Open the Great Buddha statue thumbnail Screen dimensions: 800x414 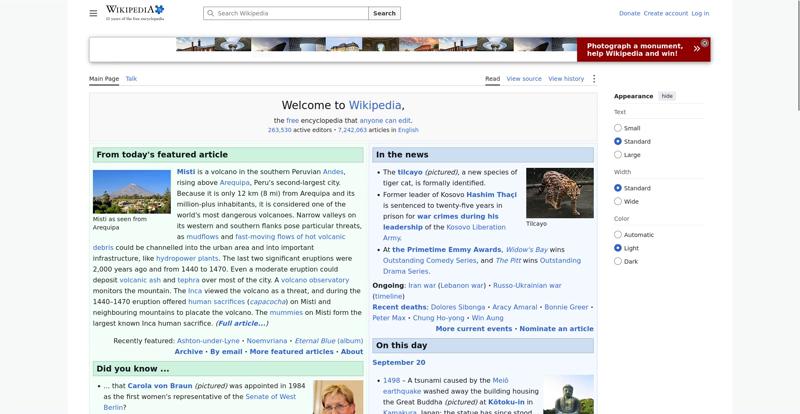coord(568,395)
